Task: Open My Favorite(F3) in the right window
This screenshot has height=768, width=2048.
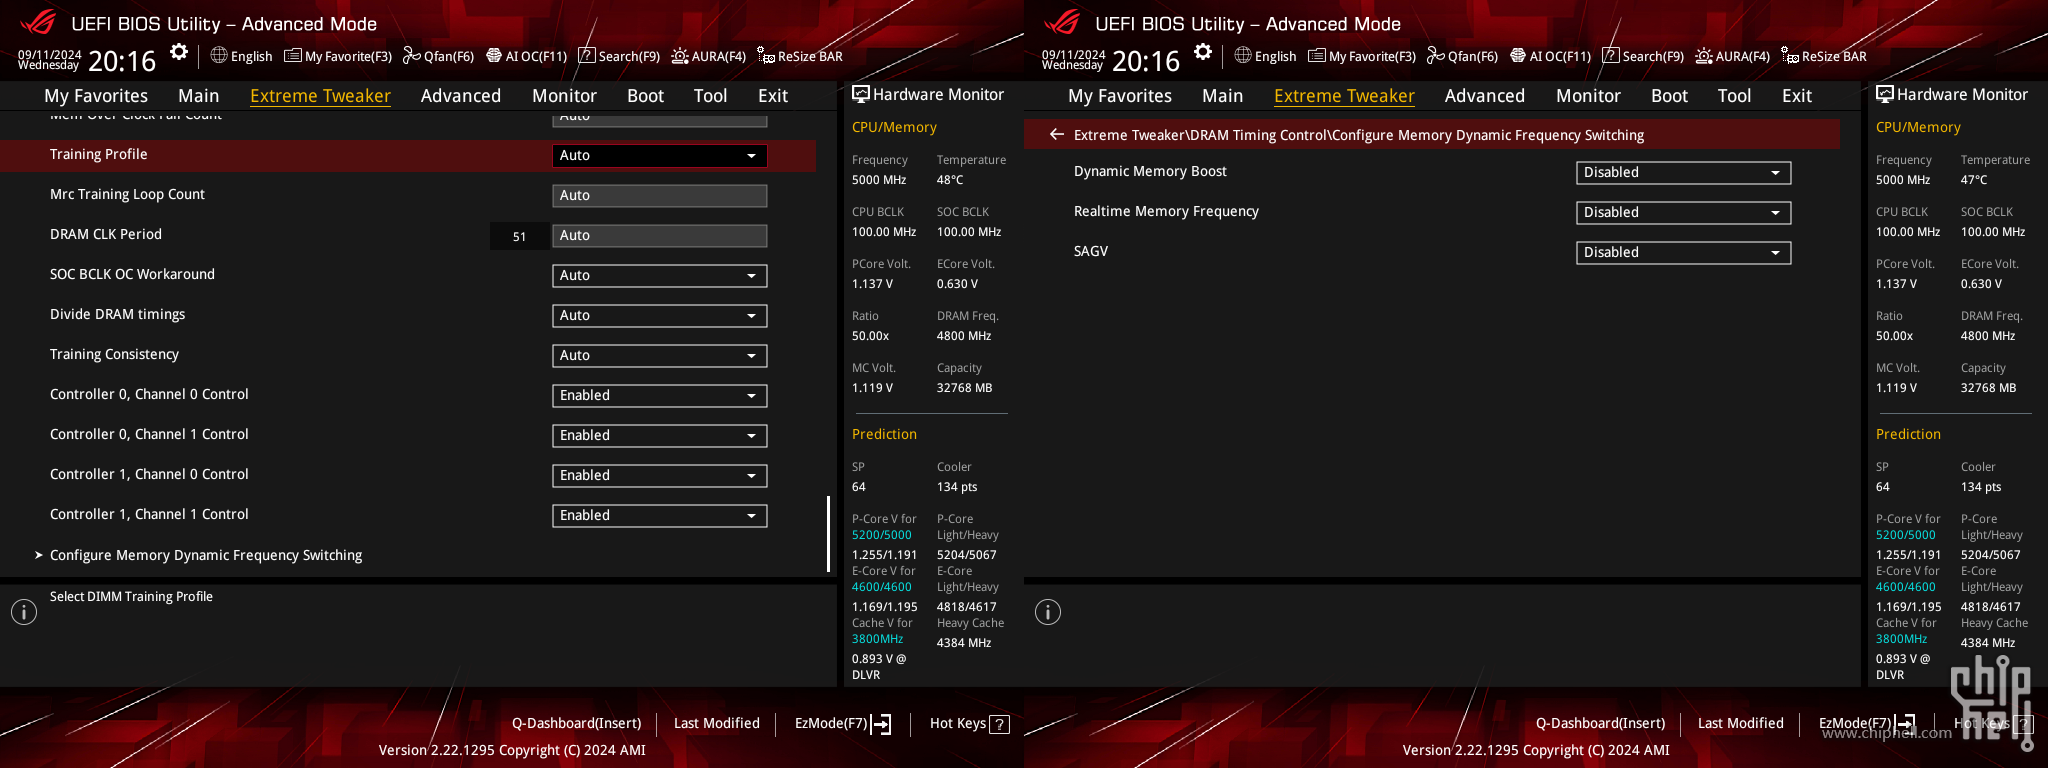Action: pos(1362,57)
